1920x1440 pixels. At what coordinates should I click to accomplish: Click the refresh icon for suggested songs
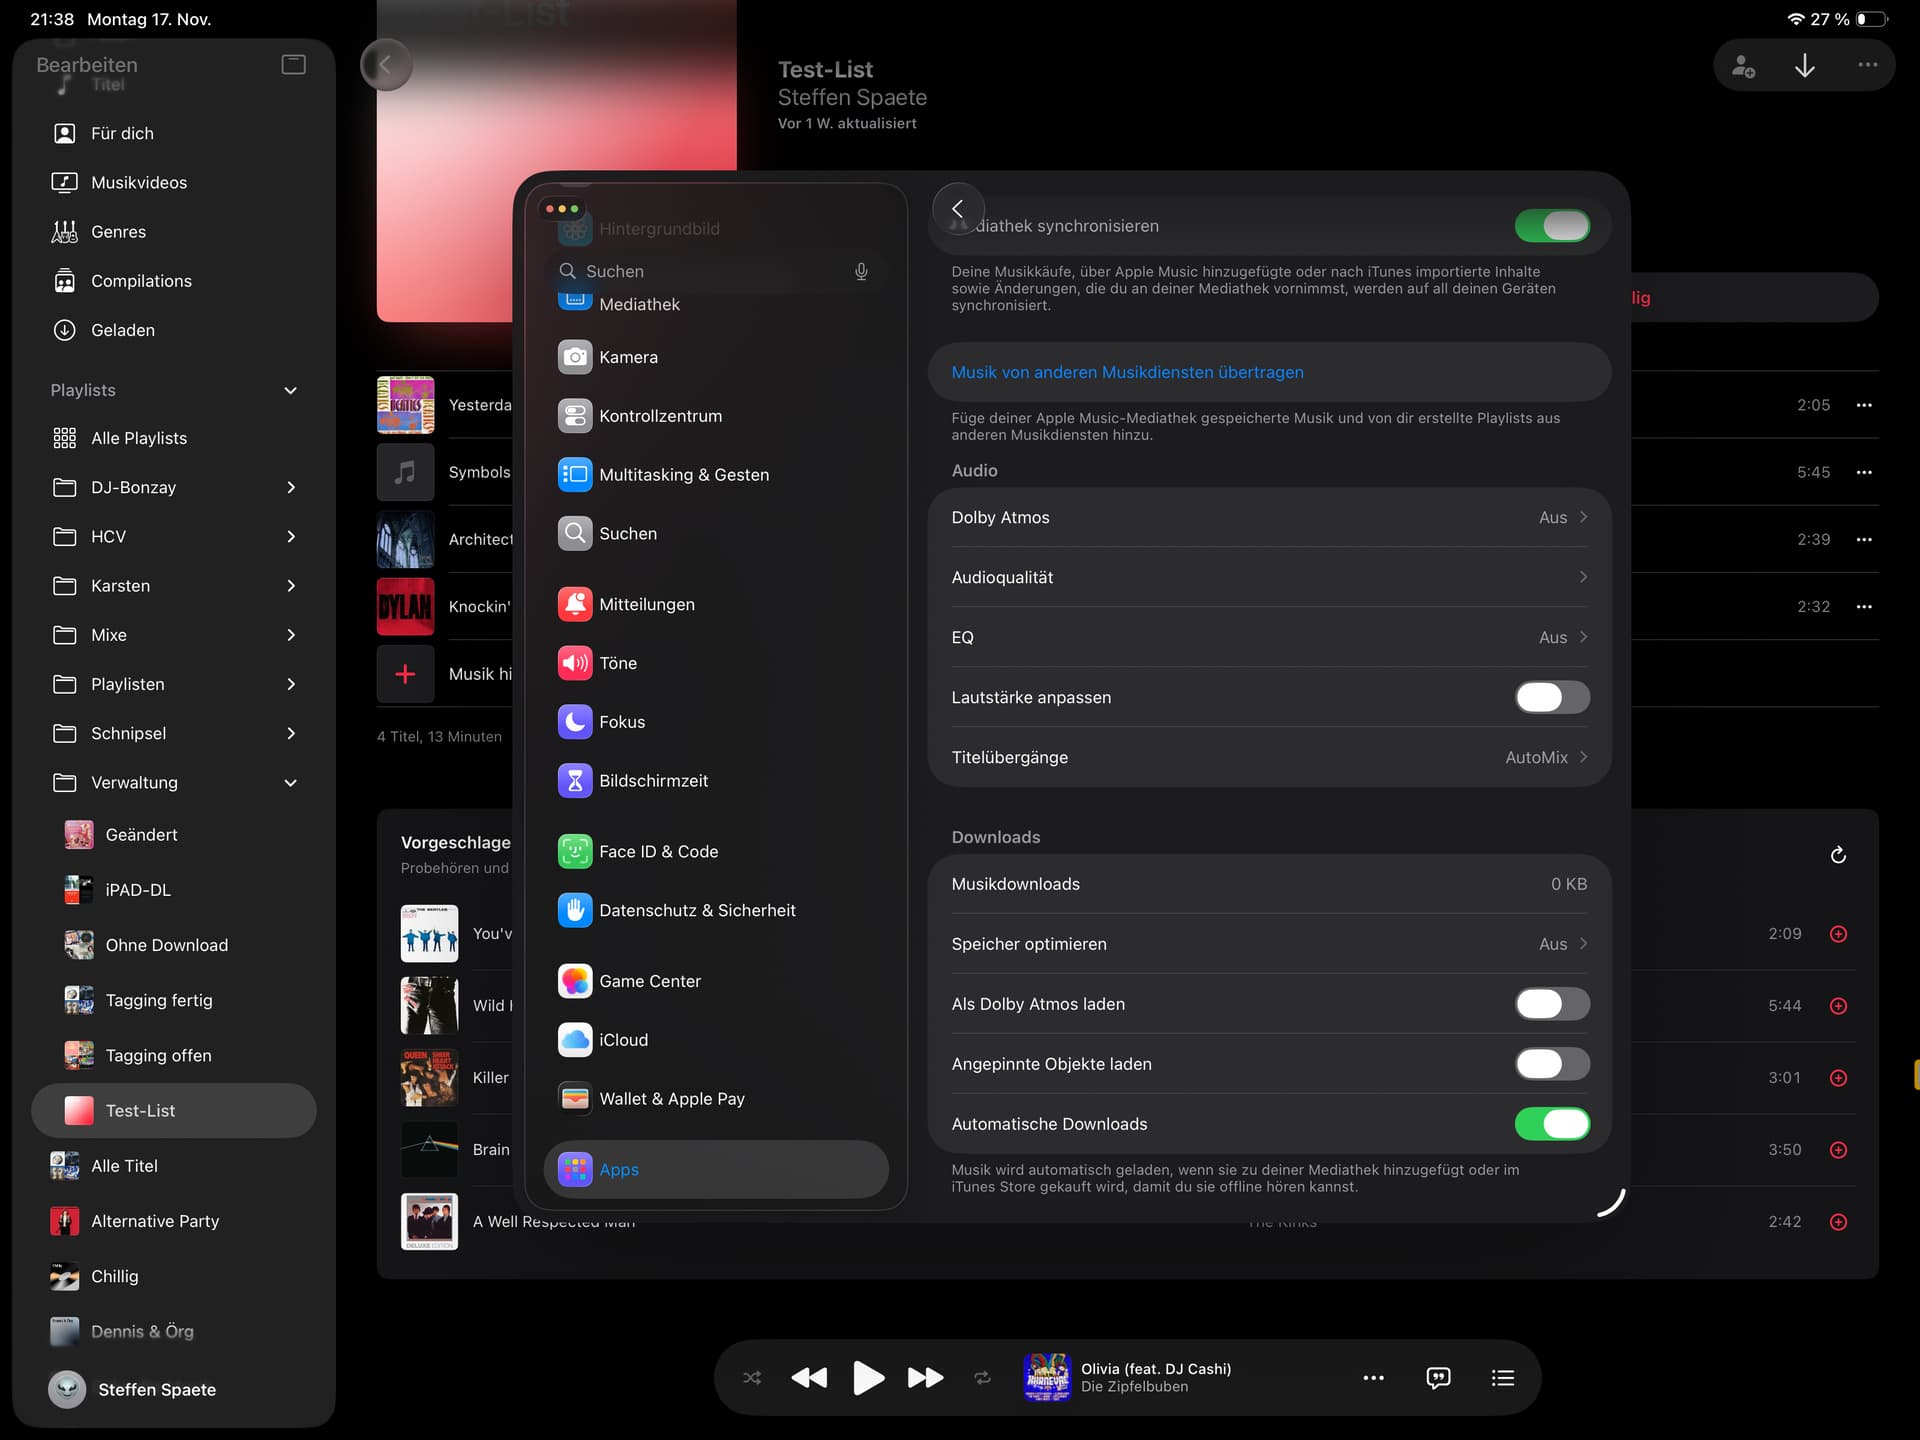coord(1838,855)
